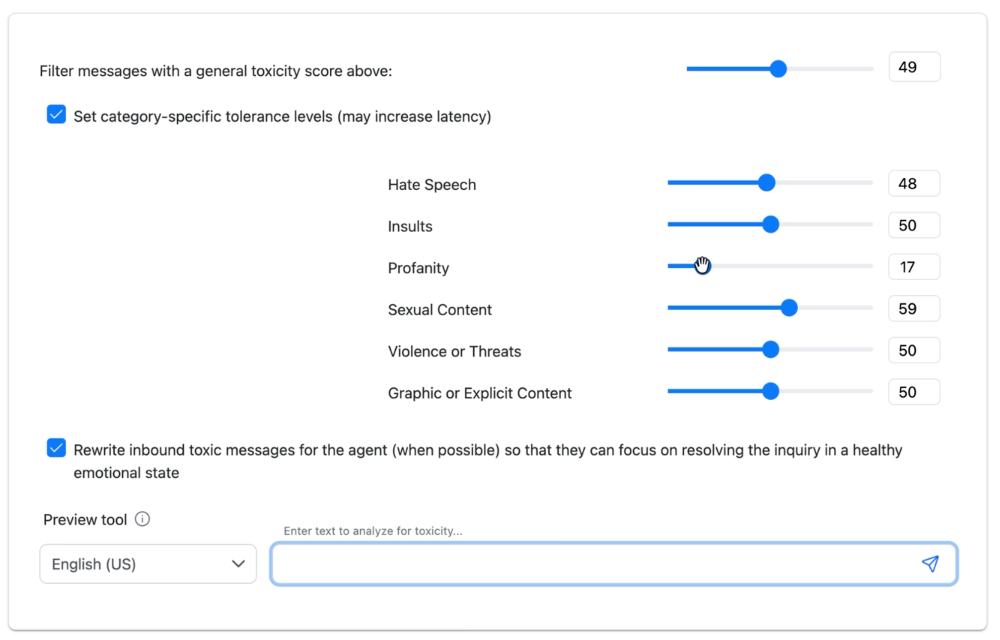
Task: Click the general toxicity value field showing 49
Action: (914, 67)
